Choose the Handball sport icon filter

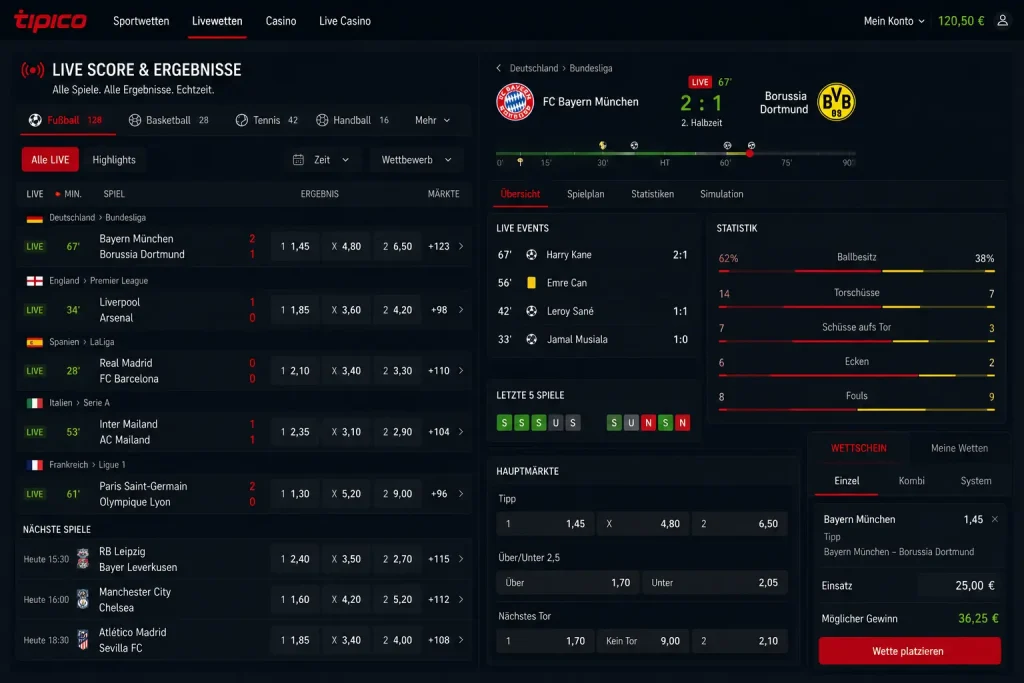tap(322, 120)
